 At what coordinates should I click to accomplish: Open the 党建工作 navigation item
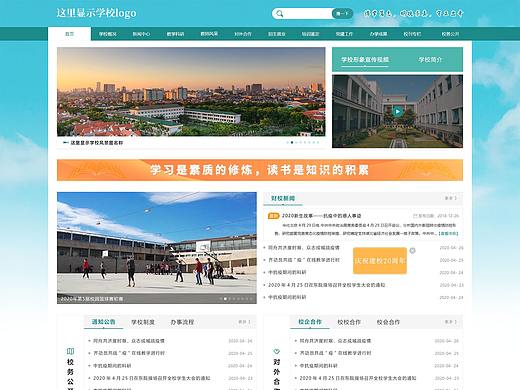tap(344, 34)
